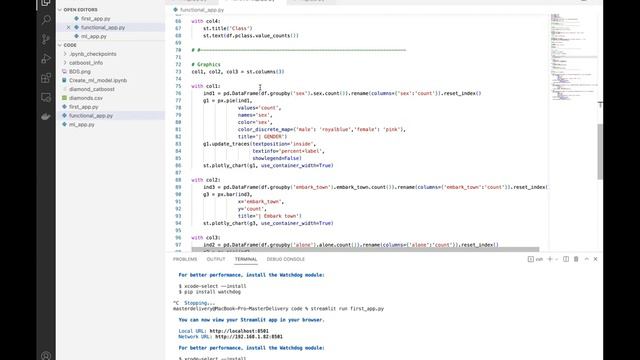The height and width of the screenshot is (360, 640).
Task: Click line number 75 in the gutter
Action: point(178,86)
